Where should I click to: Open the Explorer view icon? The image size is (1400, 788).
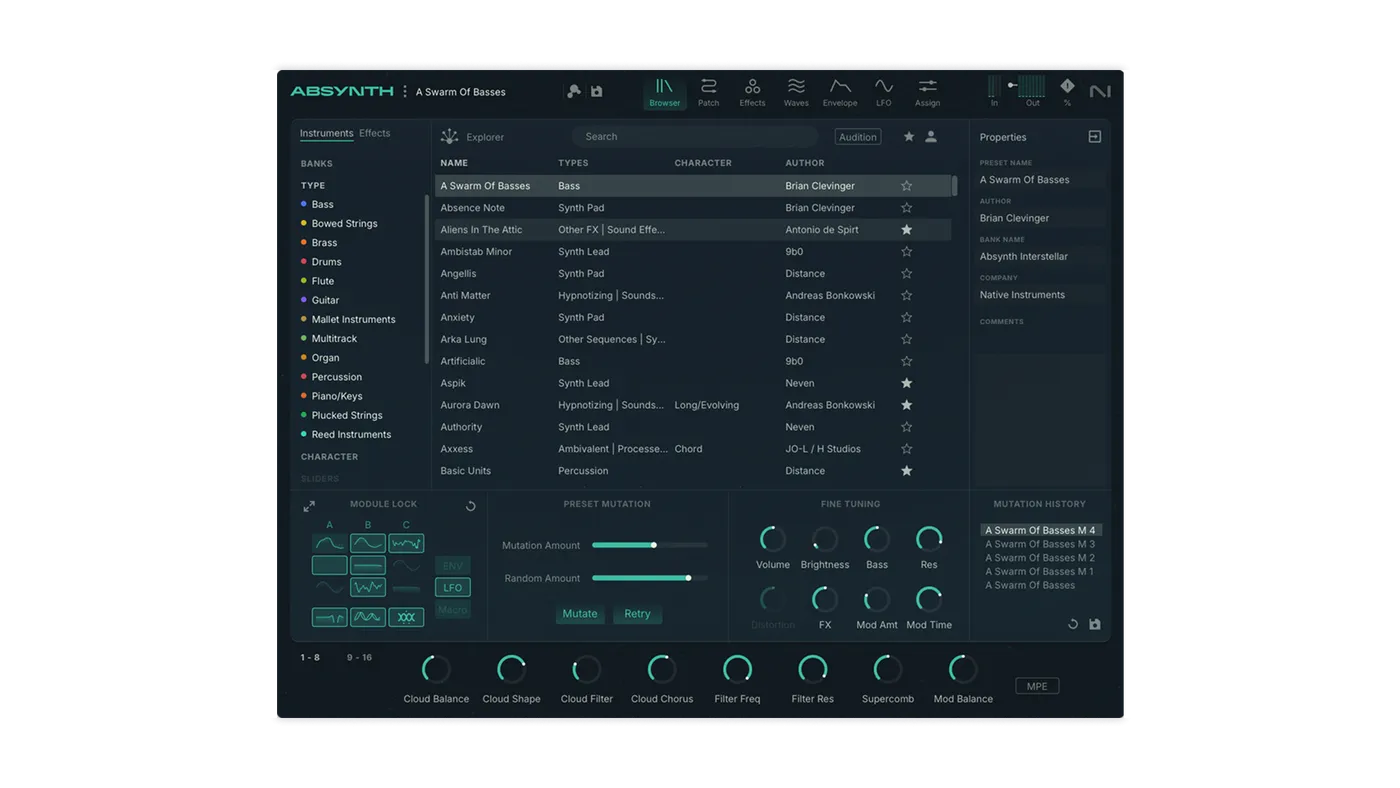click(450, 136)
